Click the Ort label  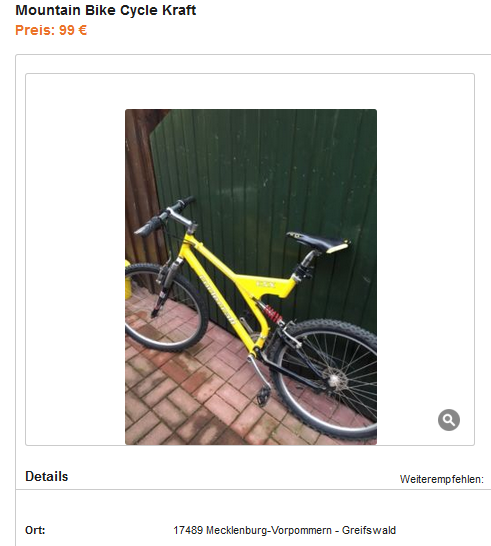coord(35,530)
